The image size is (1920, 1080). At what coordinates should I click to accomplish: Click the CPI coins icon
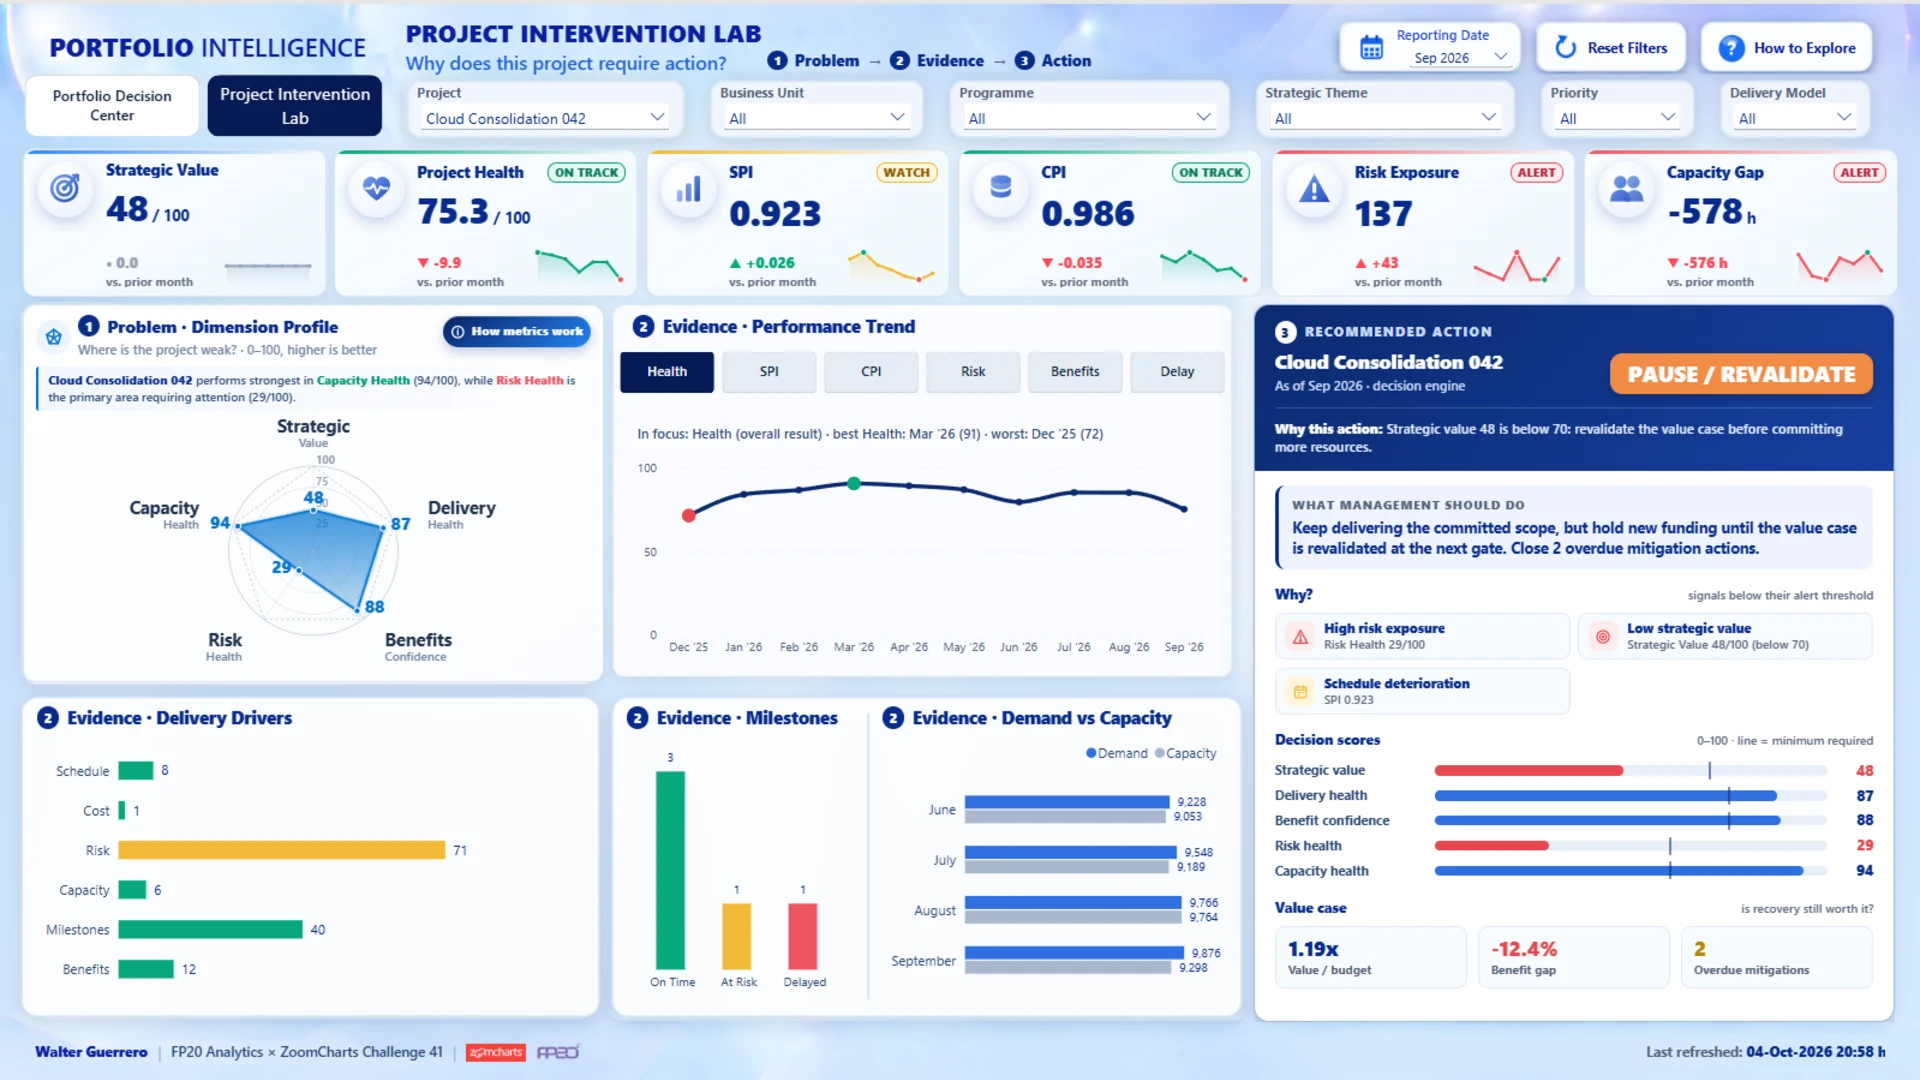point(1001,187)
